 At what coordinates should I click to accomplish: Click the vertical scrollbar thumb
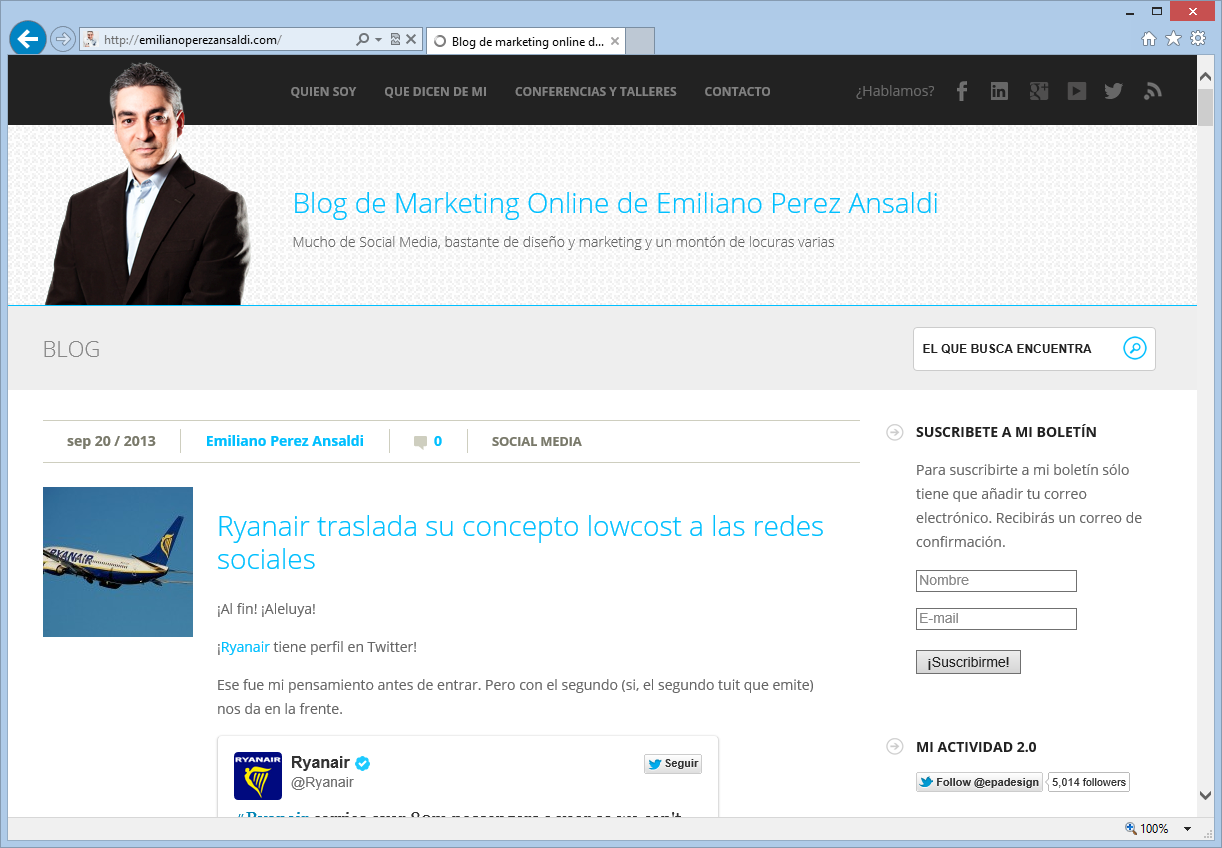[1205, 106]
